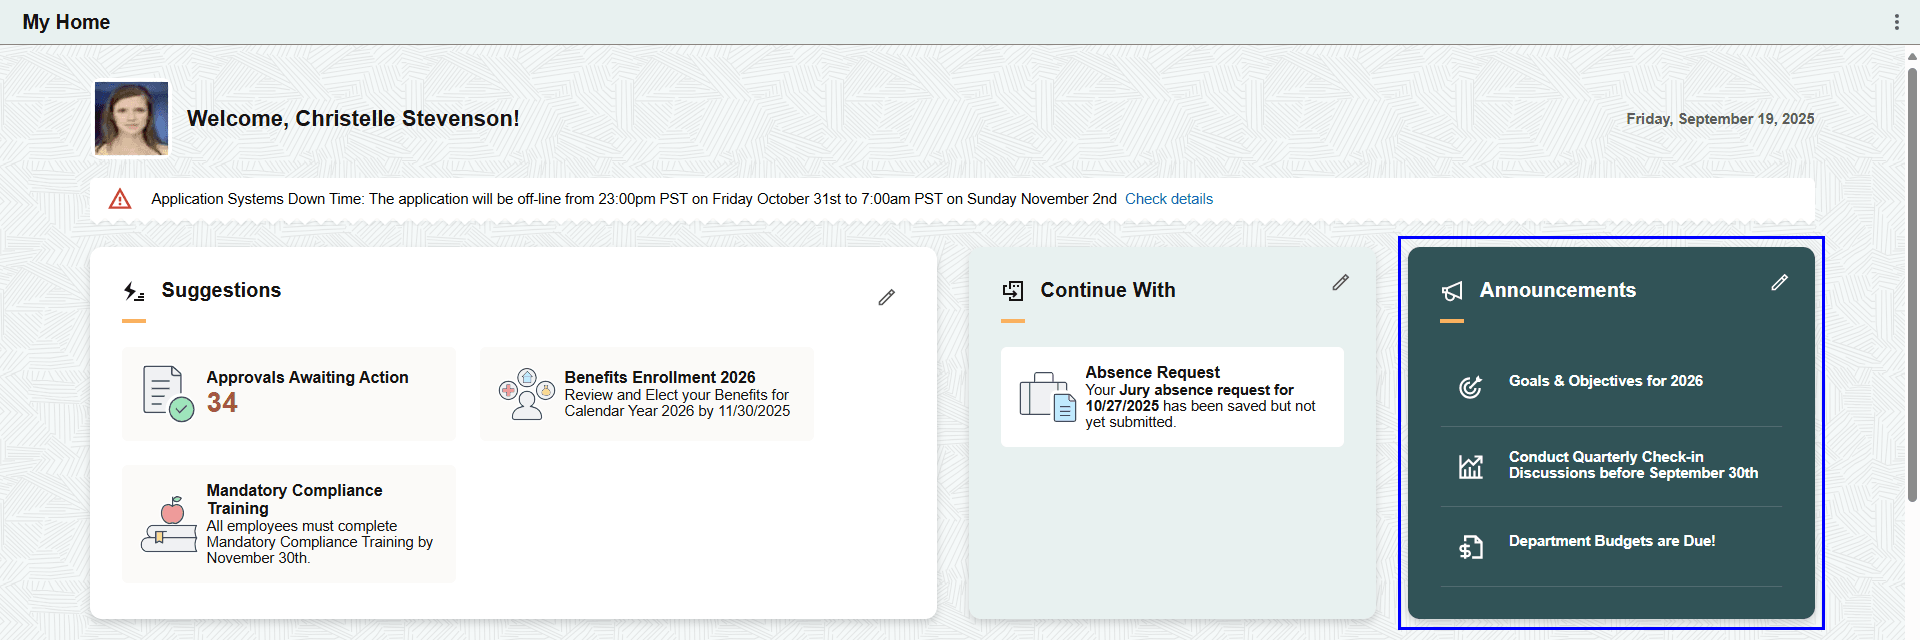Viewport: 1920px width, 640px height.
Task: Click the red system downtime alert icon
Action: pyautogui.click(x=119, y=198)
